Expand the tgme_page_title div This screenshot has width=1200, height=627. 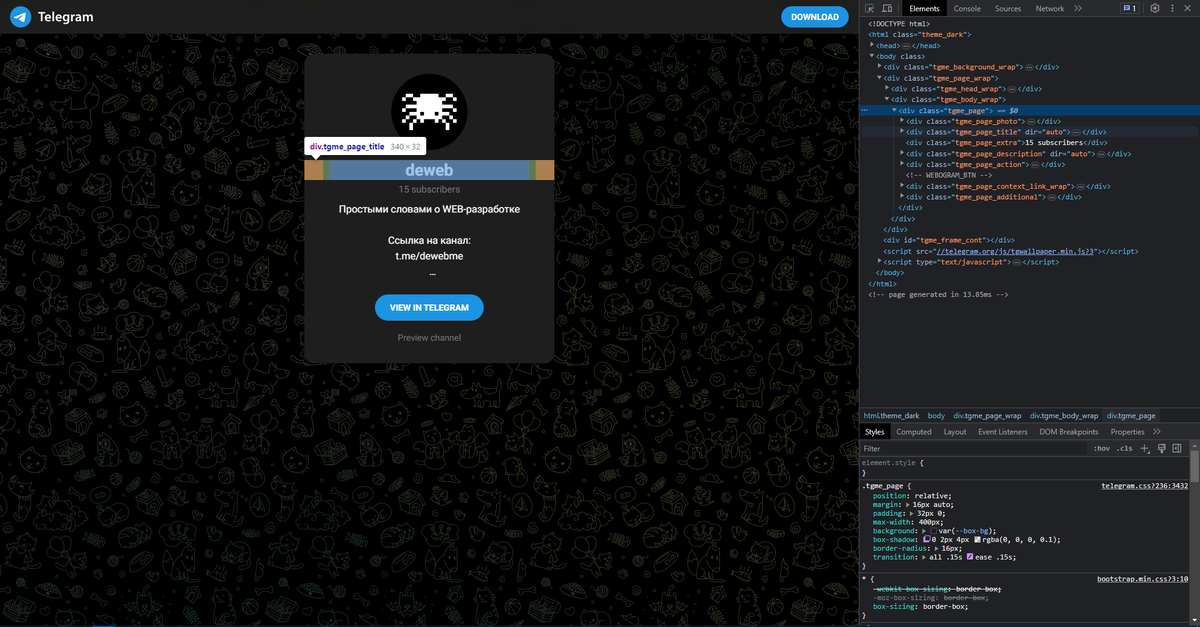click(903, 131)
